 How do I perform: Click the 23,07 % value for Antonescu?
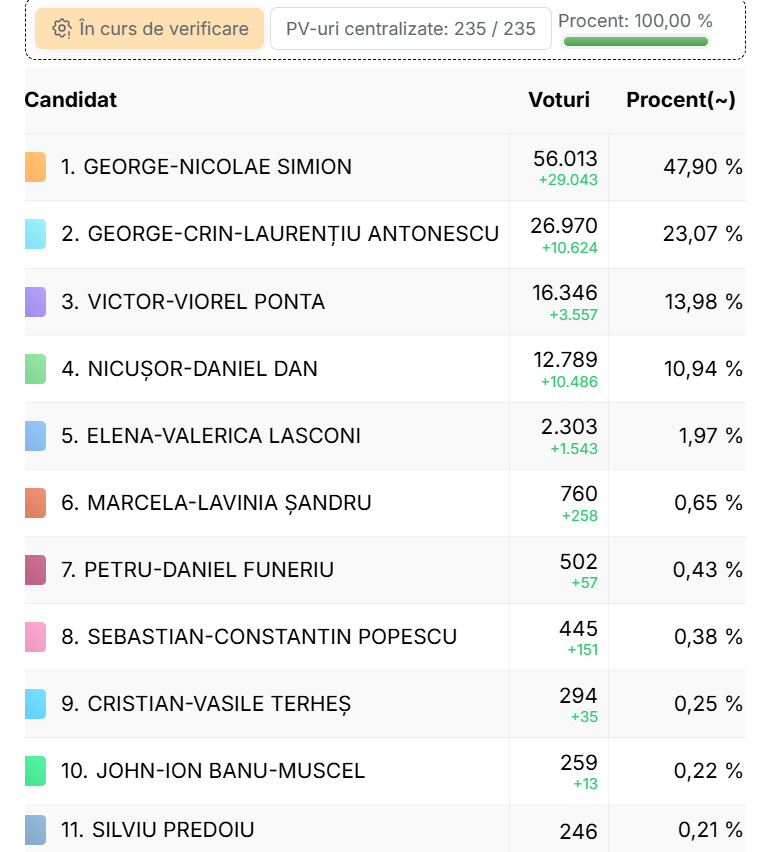[x=702, y=234]
